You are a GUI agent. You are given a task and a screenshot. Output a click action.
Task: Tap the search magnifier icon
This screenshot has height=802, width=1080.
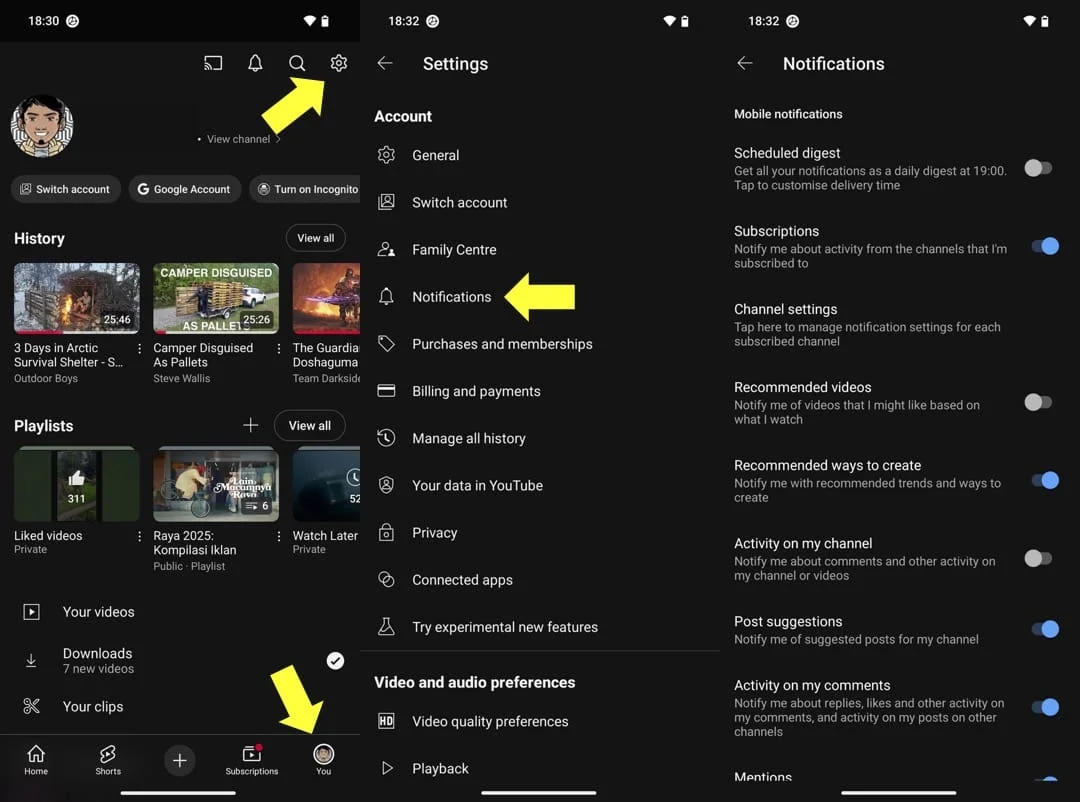(297, 63)
